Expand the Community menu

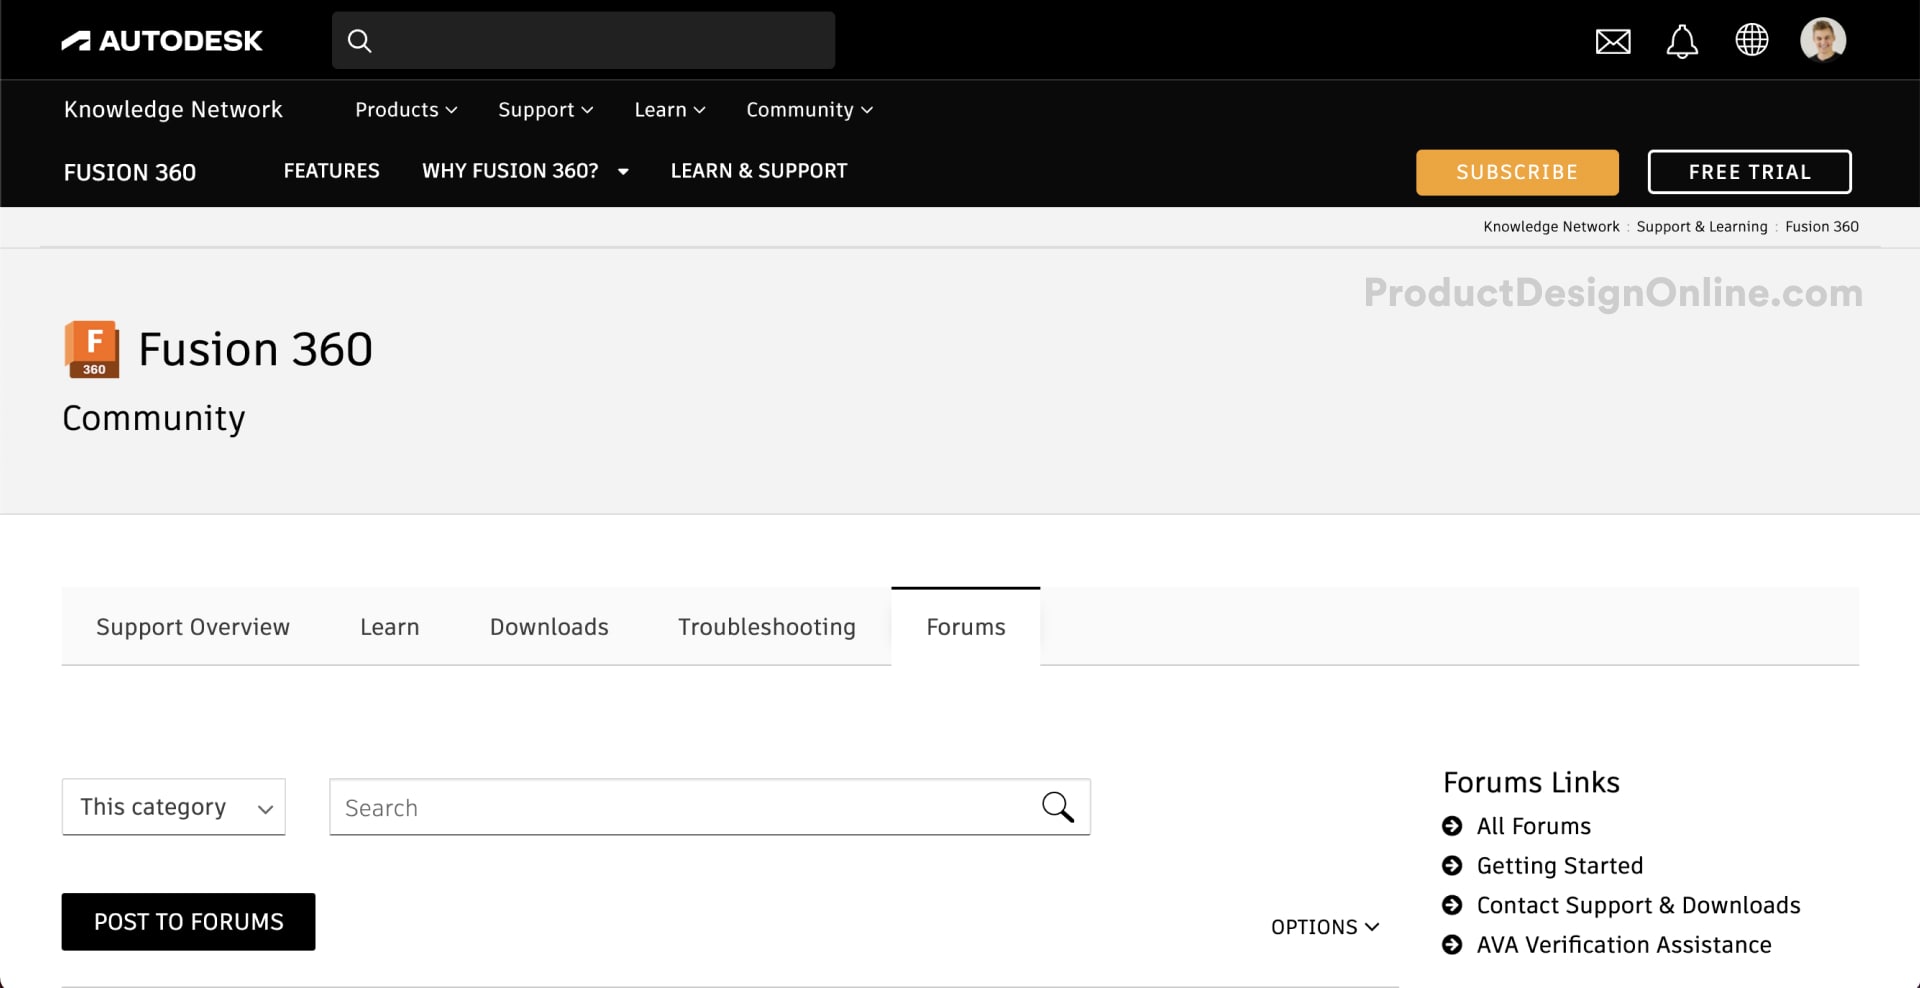809,110
